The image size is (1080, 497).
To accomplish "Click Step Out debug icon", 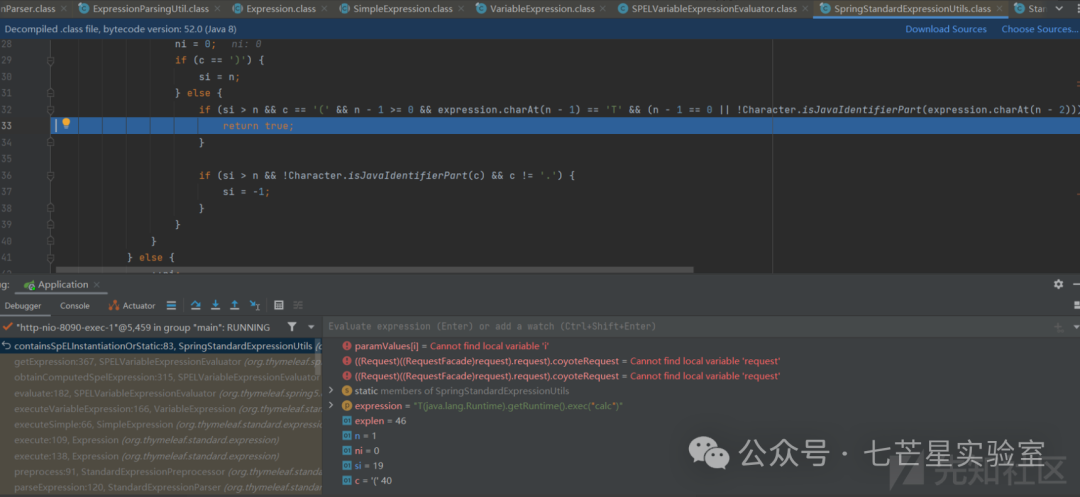I will coord(235,306).
